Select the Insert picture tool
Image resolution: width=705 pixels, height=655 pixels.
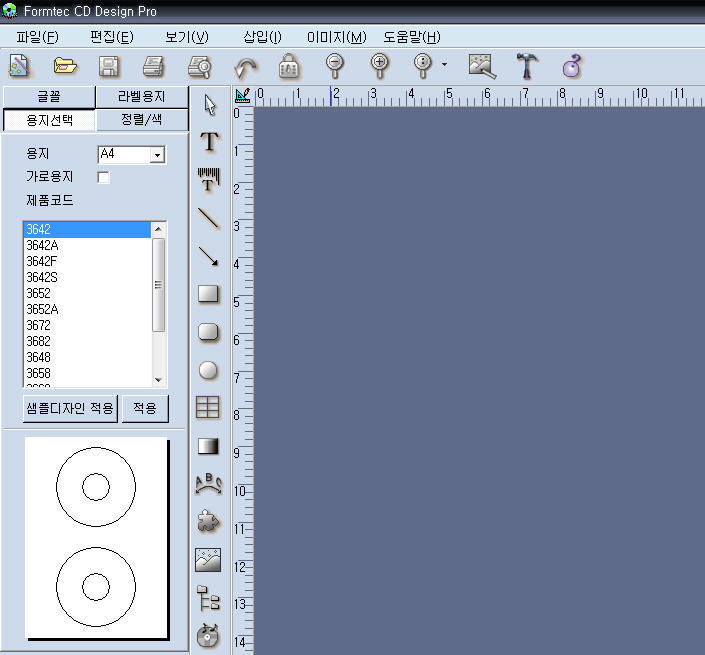pyautogui.click(x=208, y=560)
